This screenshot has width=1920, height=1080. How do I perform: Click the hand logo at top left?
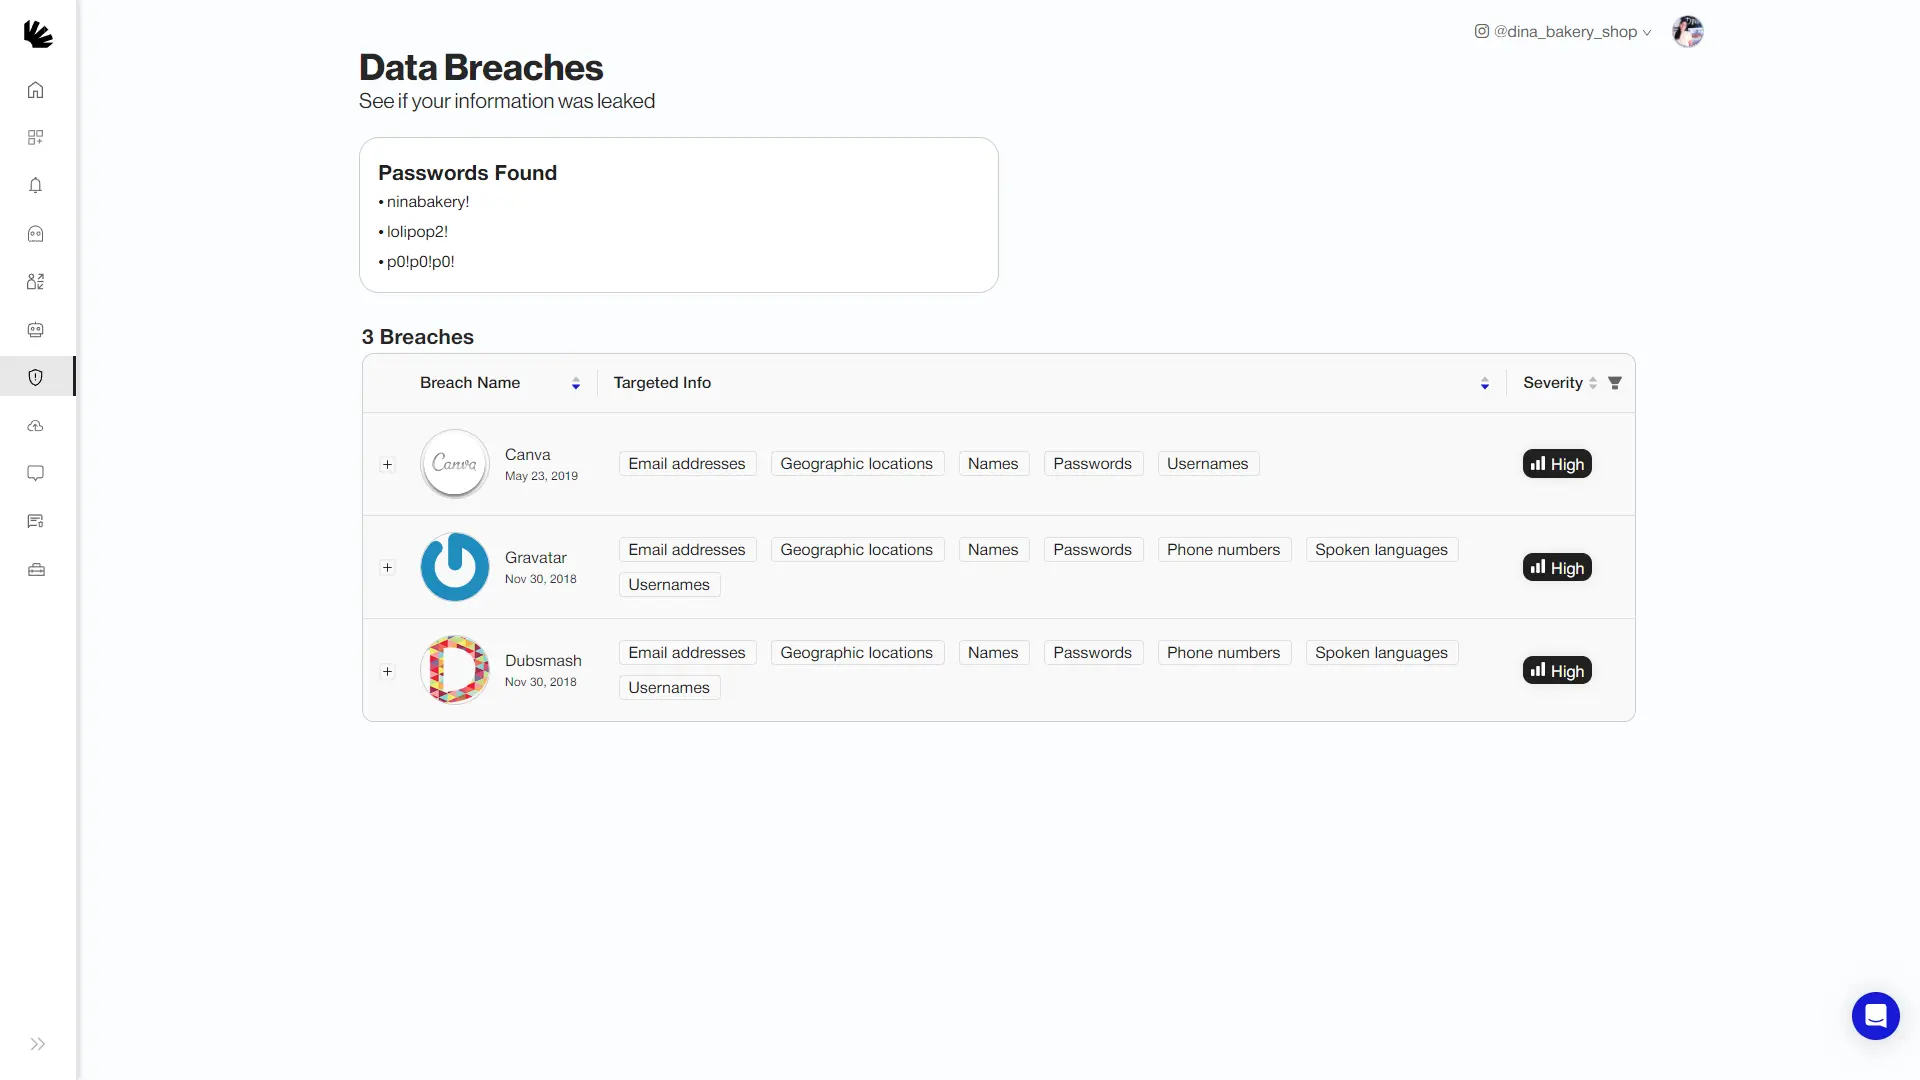click(39, 34)
